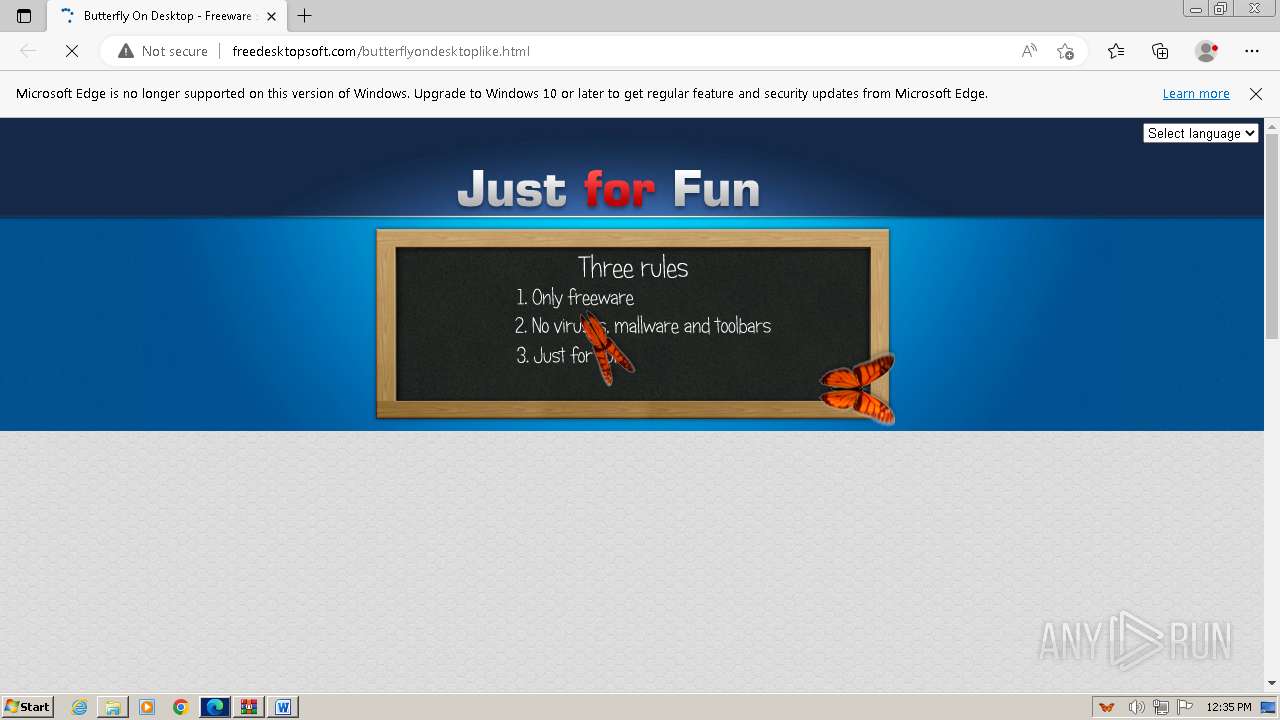Click the freedesktopsoft.com address bar
This screenshot has width=1280, height=720.
[381, 51]
